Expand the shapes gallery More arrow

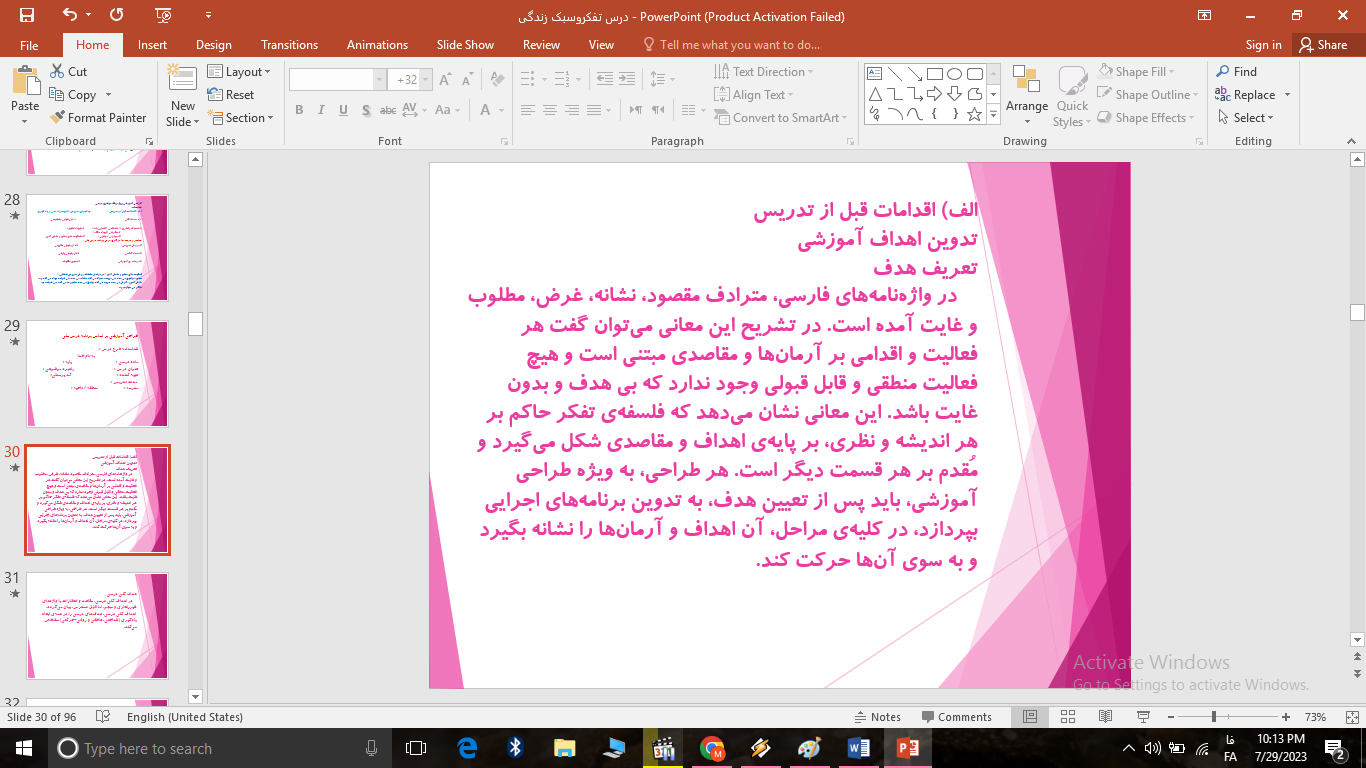[993, 117]
